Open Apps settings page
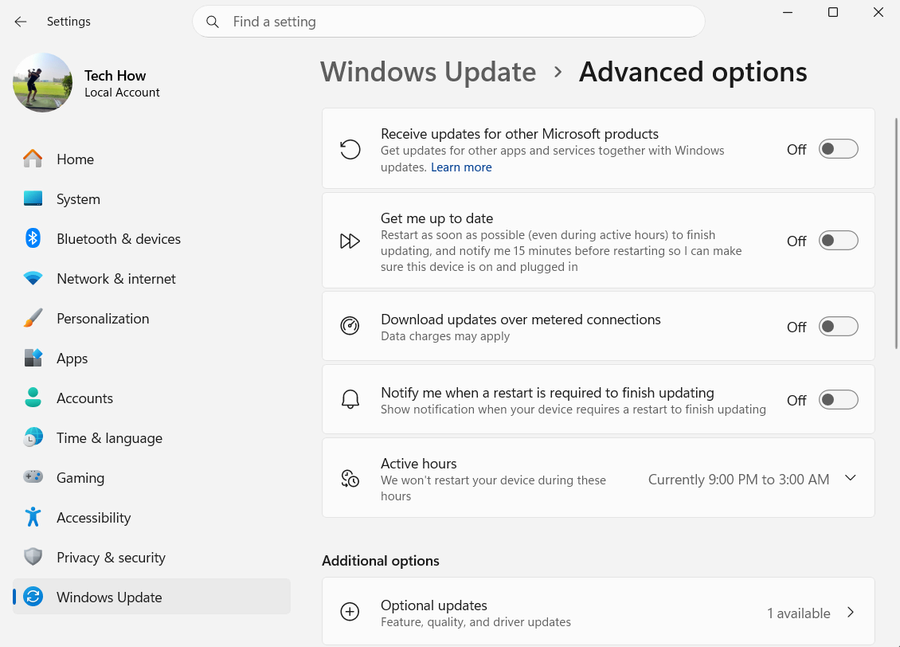This screenshot has height=647, width=900. [x=152, y=358]
